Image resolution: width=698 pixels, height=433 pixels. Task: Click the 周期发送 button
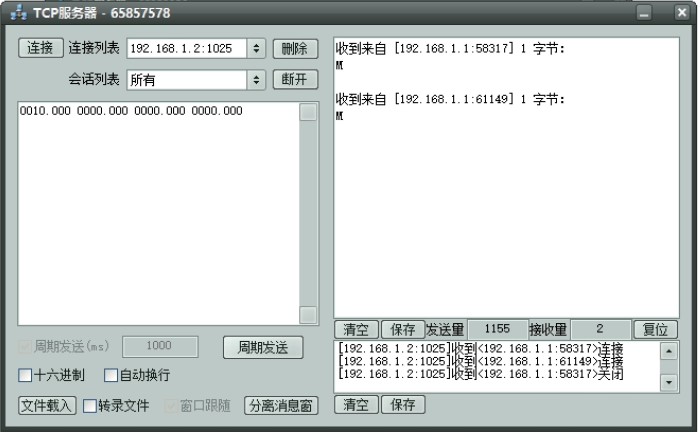pos(263,348)
